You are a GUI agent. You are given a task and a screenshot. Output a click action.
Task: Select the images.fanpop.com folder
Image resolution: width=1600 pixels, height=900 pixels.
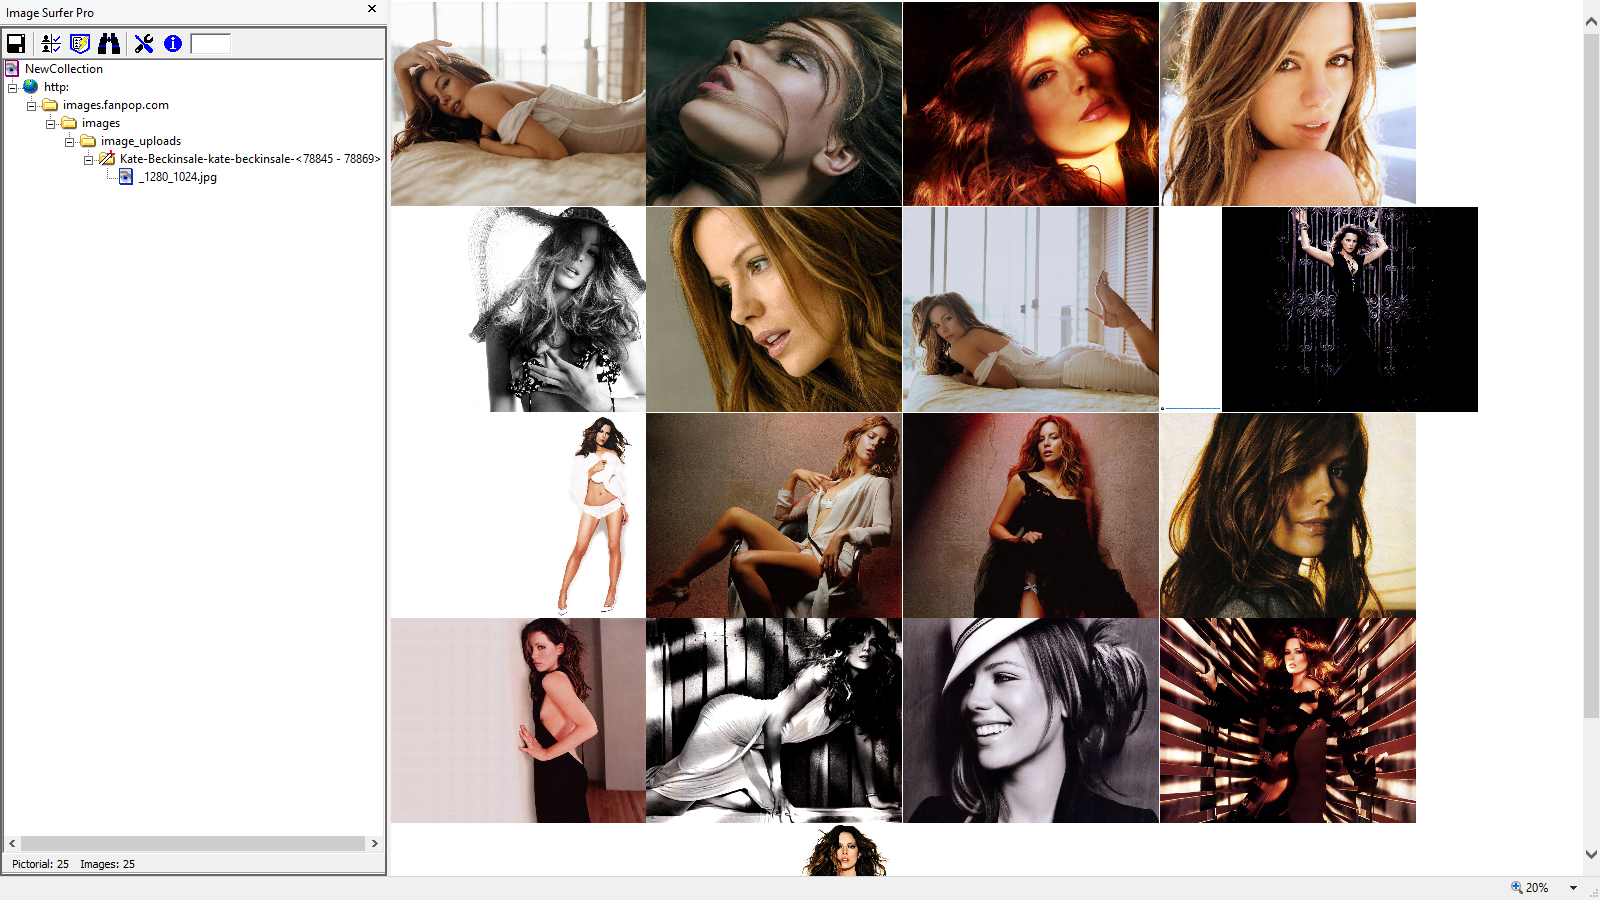pyautogui.click(x=116, y=105)
